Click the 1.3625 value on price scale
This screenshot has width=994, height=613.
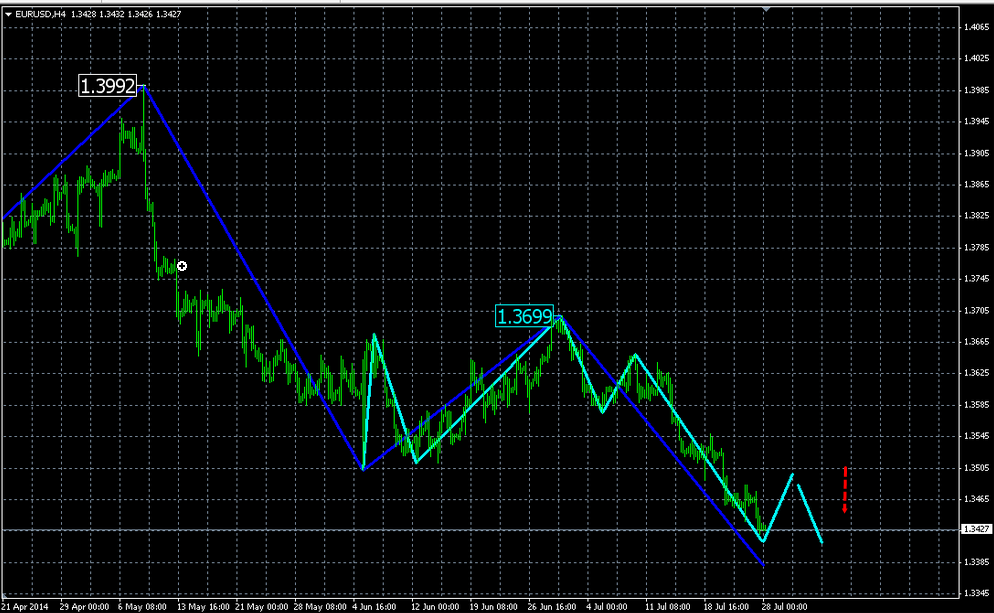pos(976,373)
